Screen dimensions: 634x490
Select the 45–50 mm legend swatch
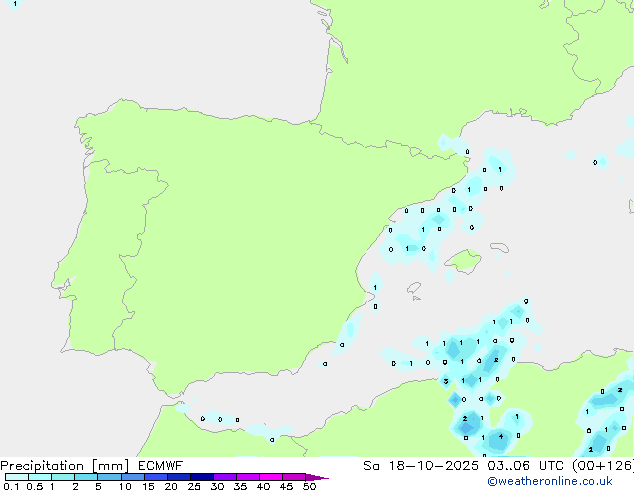(294, 477)
